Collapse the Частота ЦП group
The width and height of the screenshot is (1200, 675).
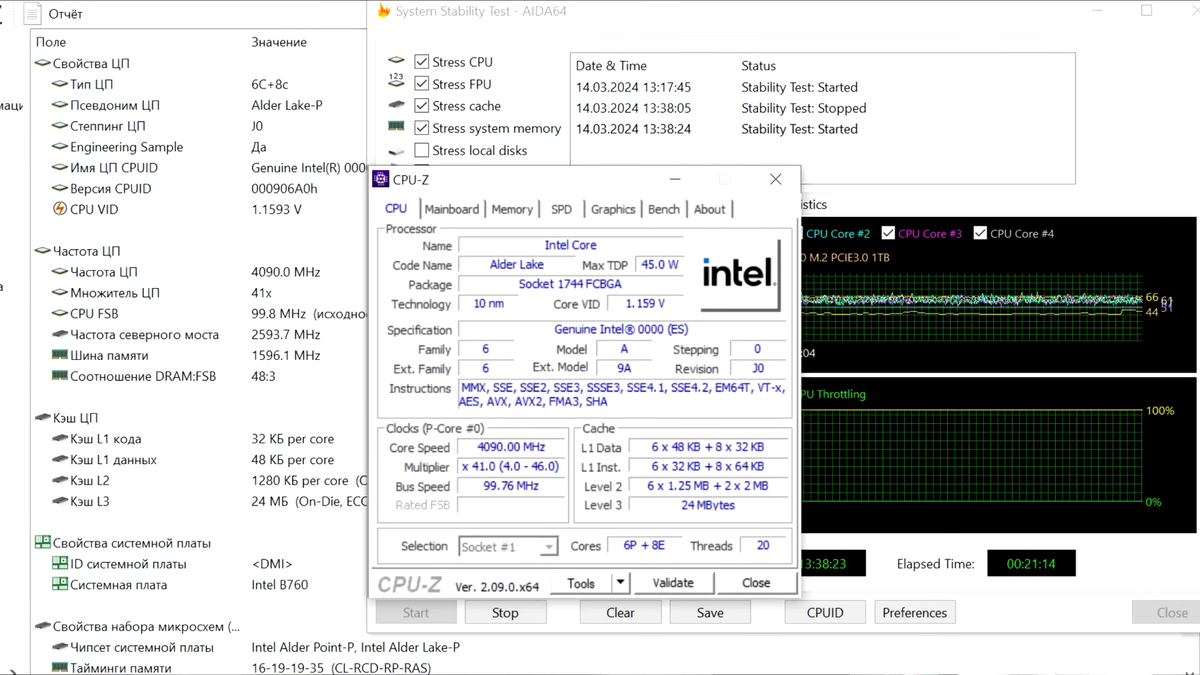pyautogui.click(x=42, y=251)
